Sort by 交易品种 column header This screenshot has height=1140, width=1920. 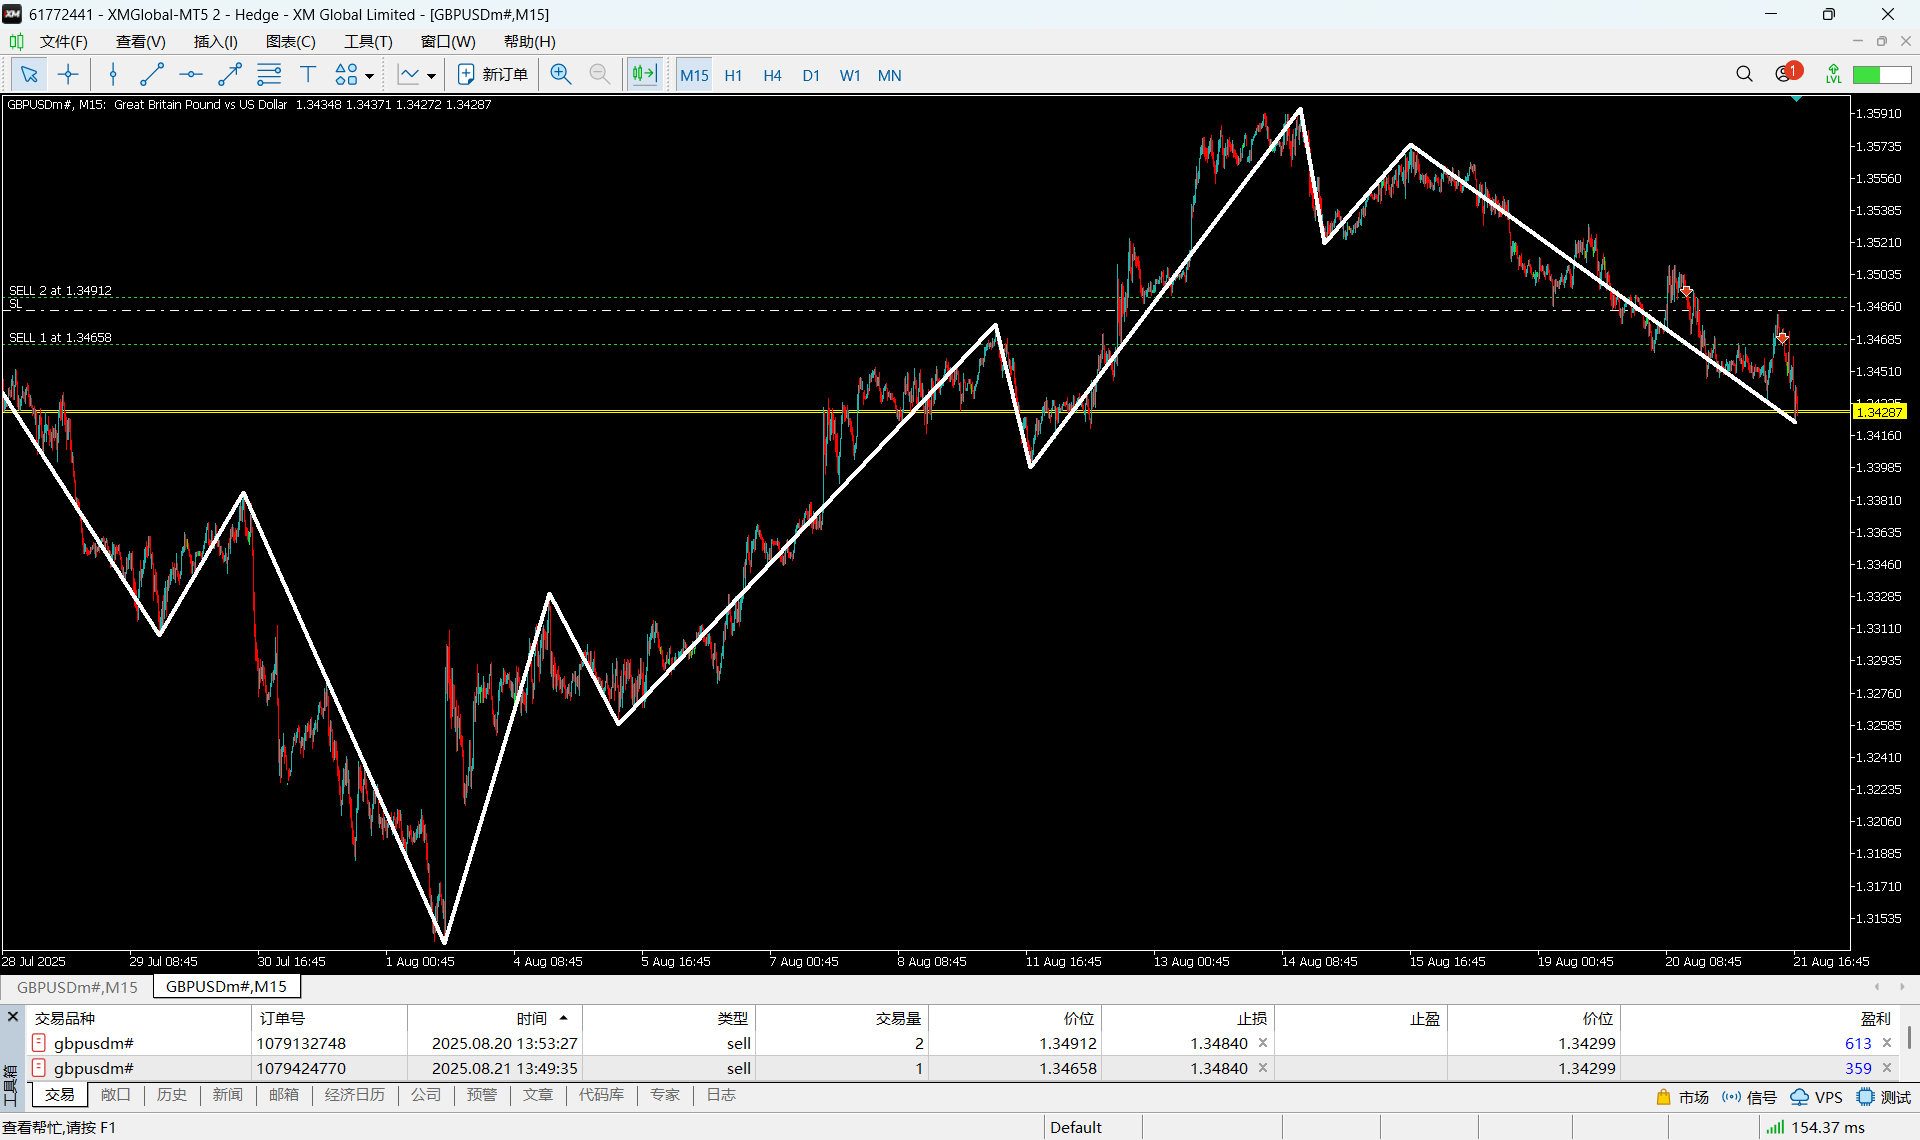coord(140,1018)
